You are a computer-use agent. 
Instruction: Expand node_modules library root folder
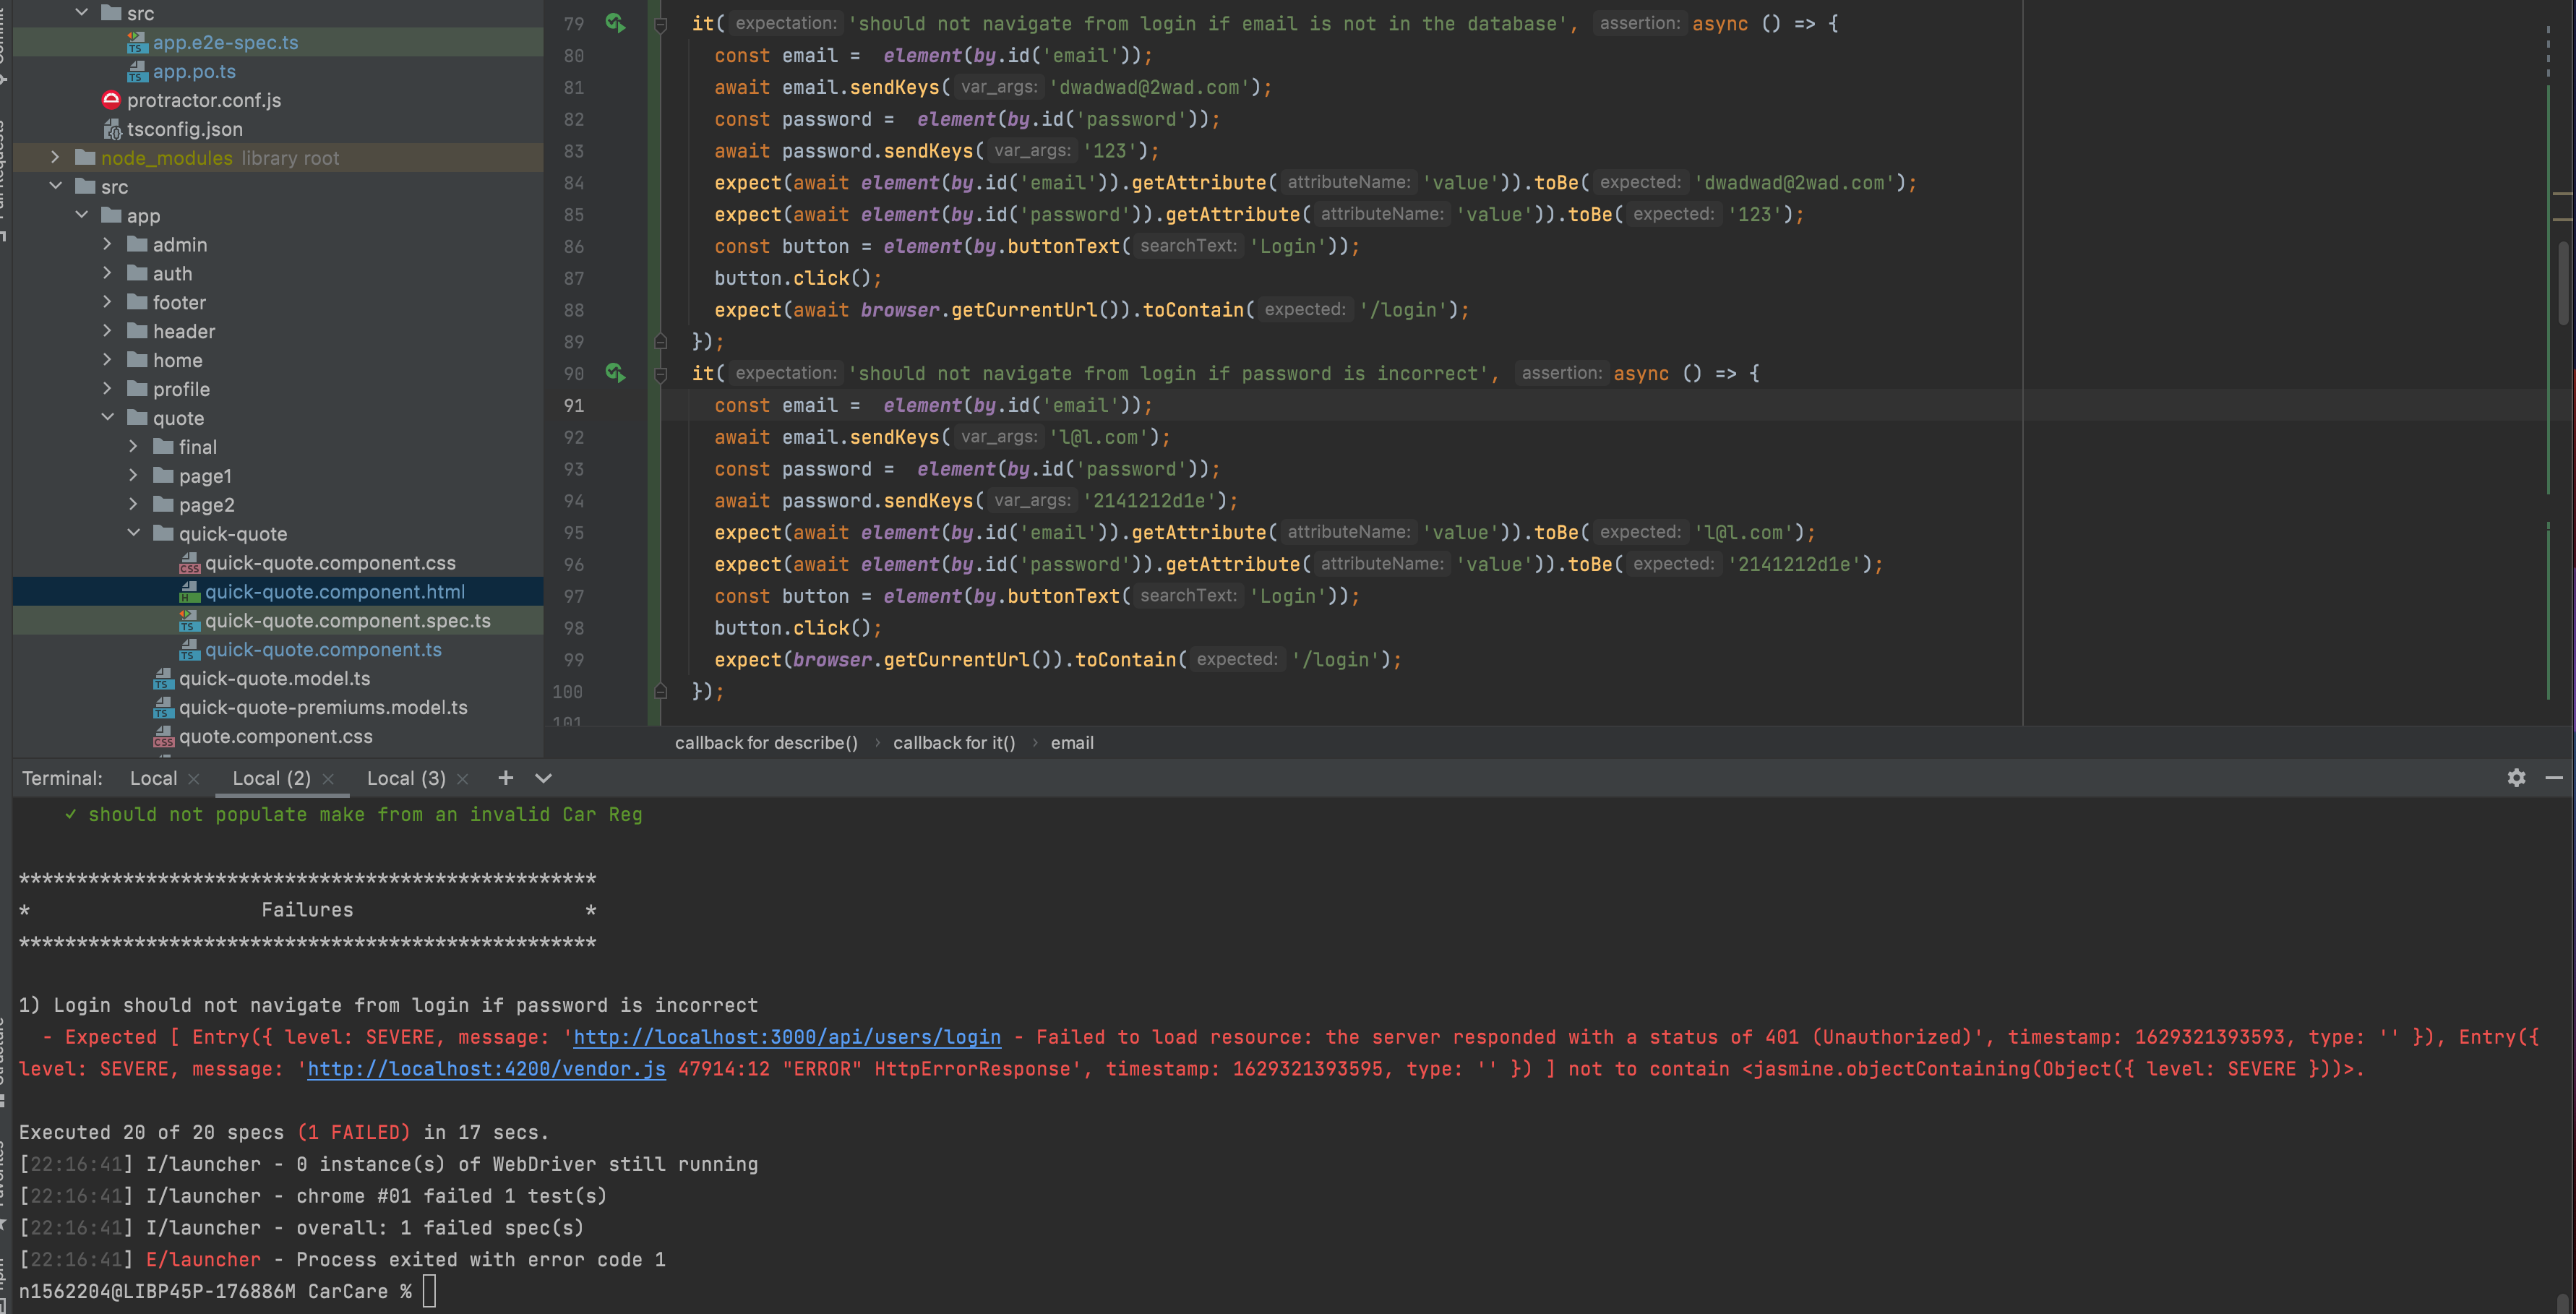(55, 157)
